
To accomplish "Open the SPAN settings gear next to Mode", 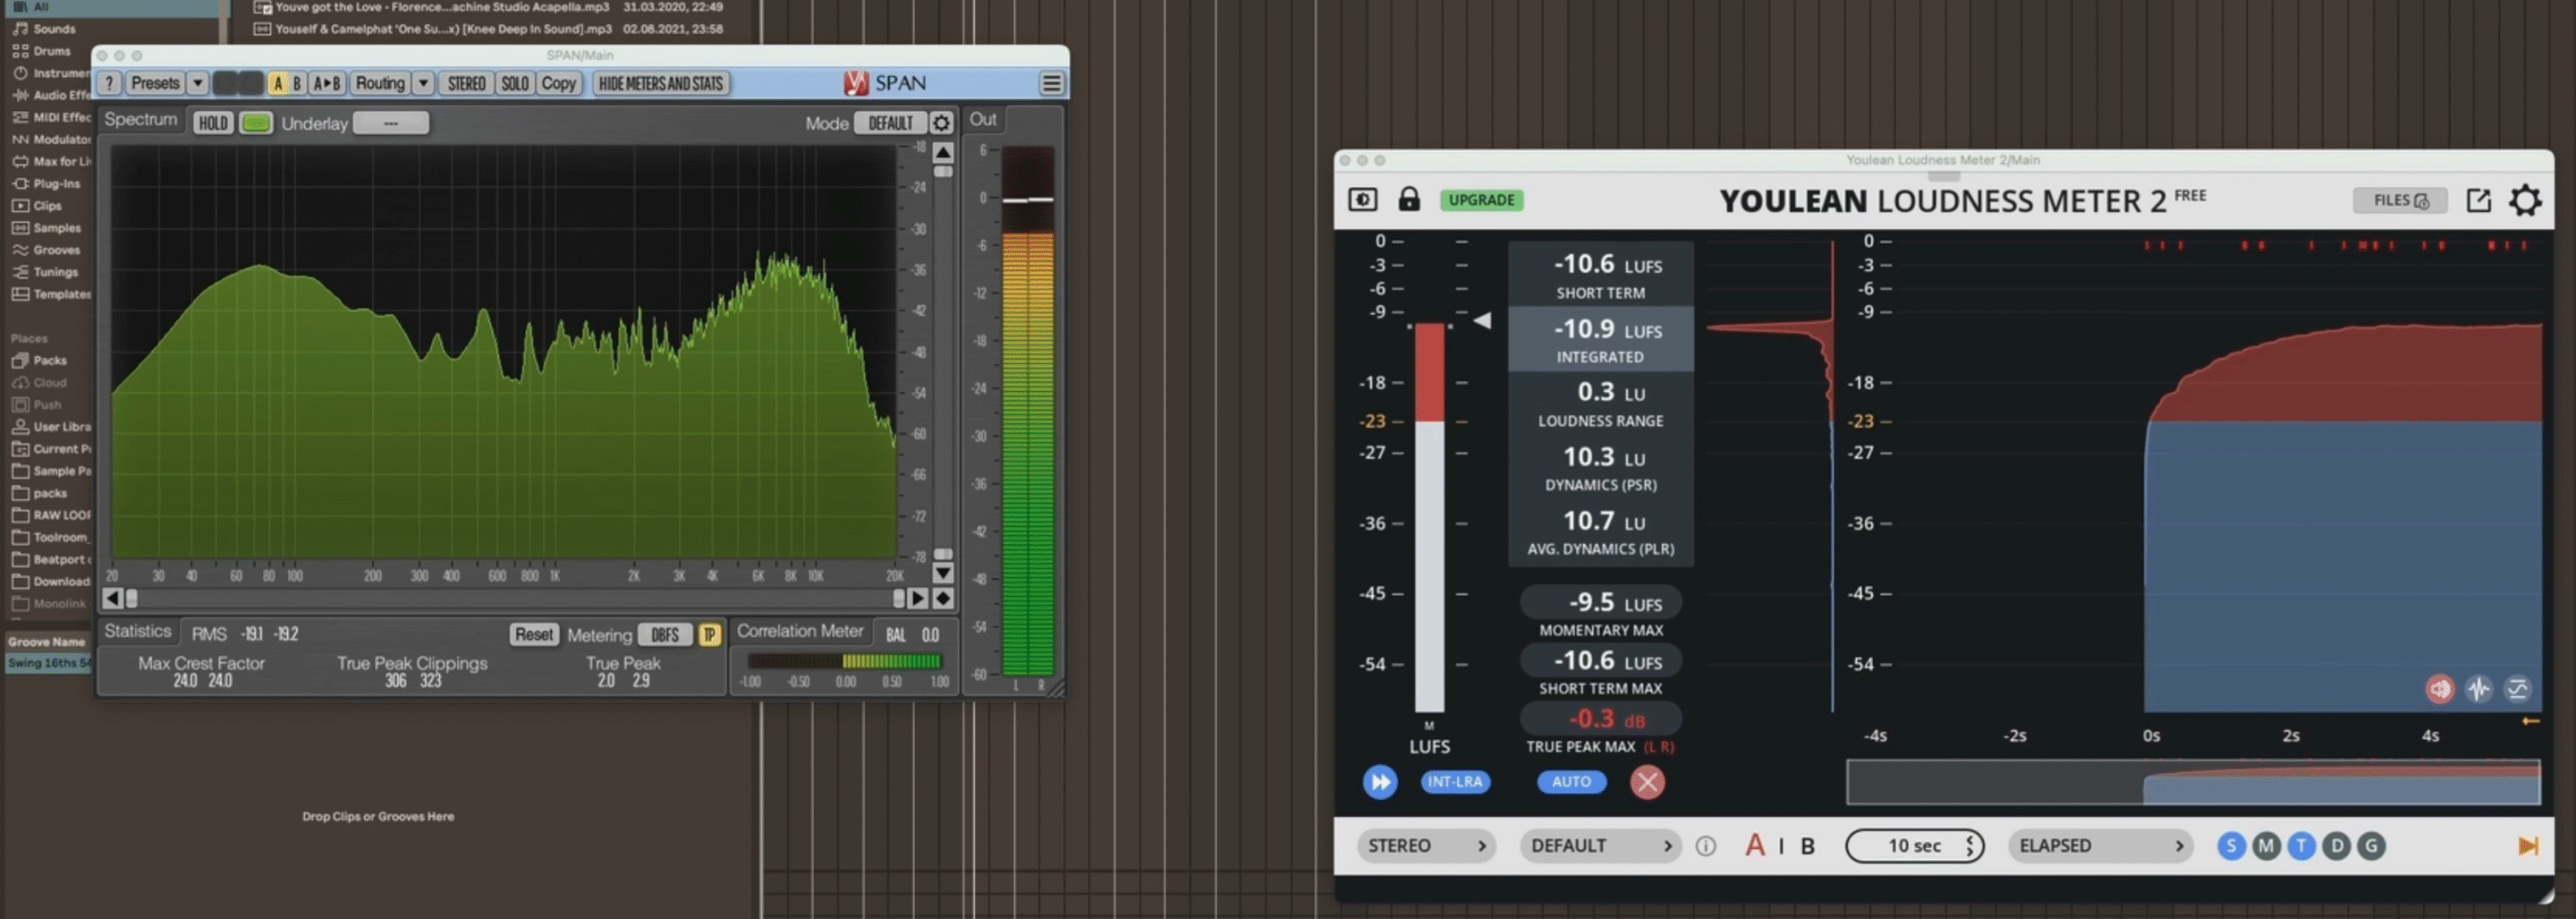I will (x=941, y=123).
